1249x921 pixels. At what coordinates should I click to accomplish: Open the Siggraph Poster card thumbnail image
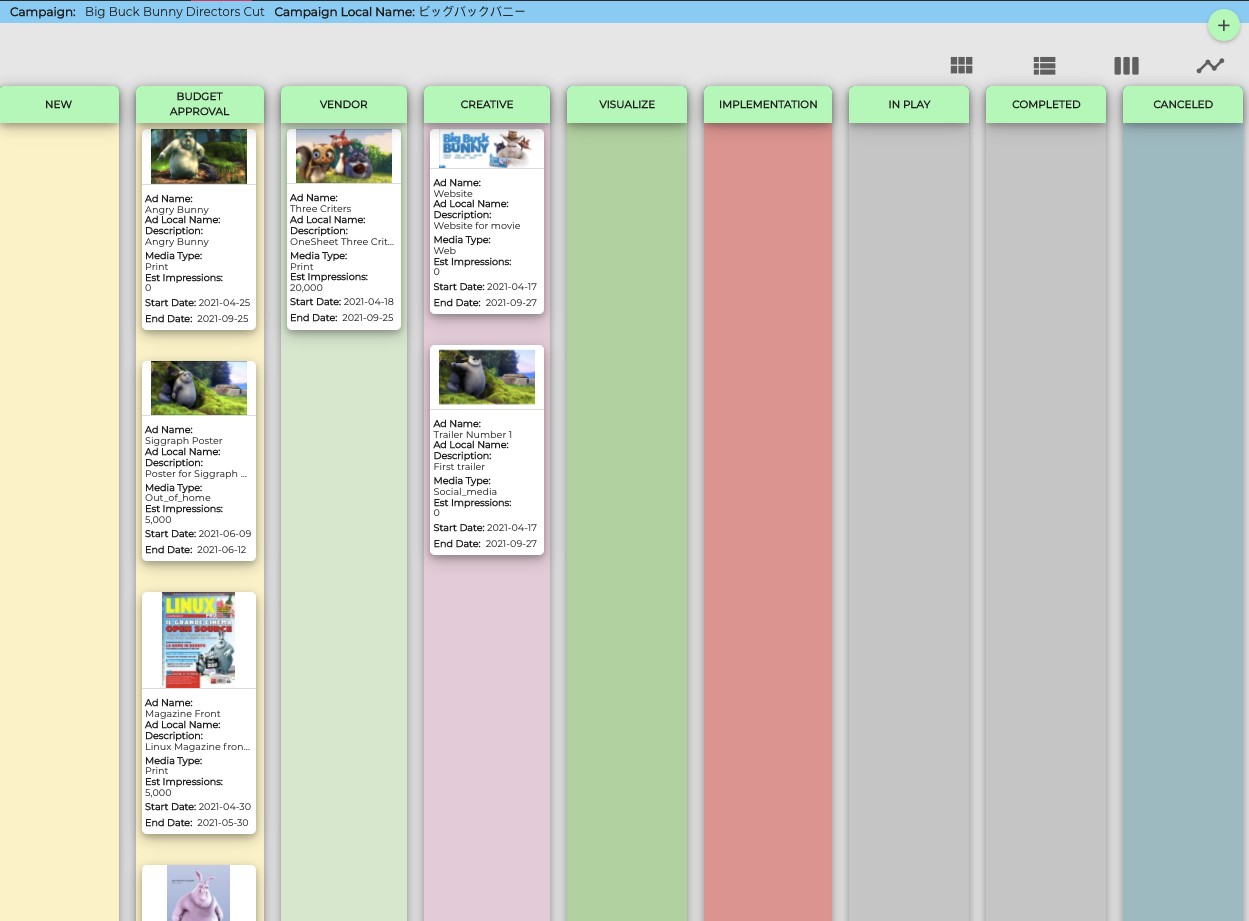click(199, 388)
